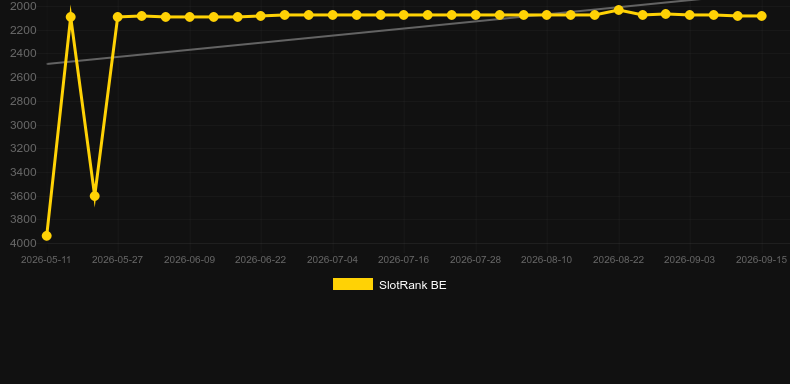Select the raised data point above 2026-08-22
This screenshot has width=790, height=384.
(x=619, y=10)
